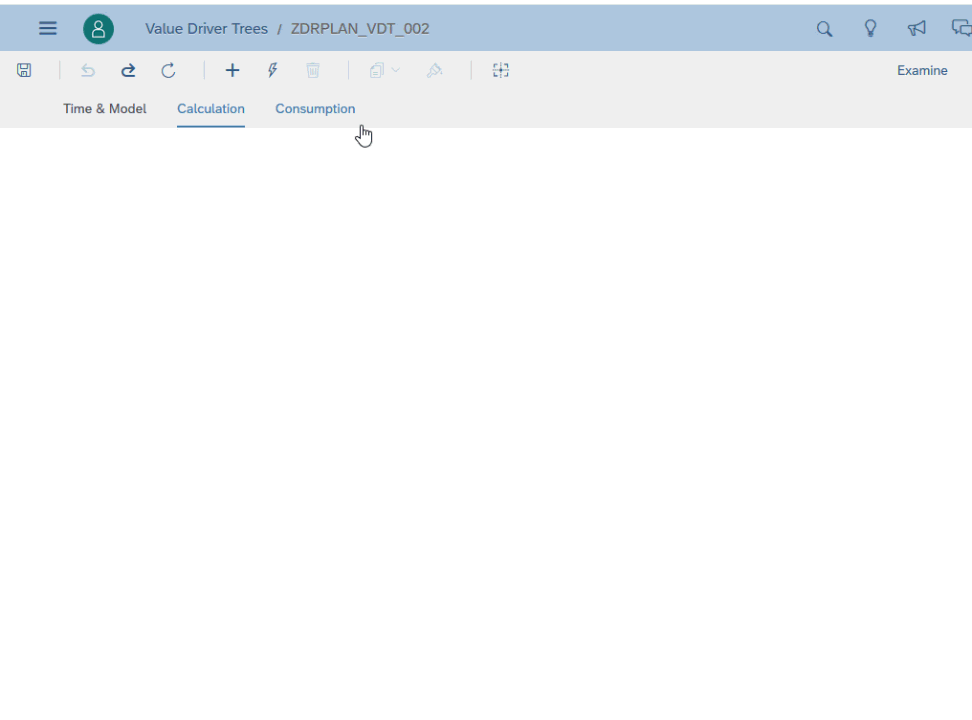Image resolution: width=972 pixels, height=720 pixels.
Task: Refresh the current view
Action: pos(168,70)
